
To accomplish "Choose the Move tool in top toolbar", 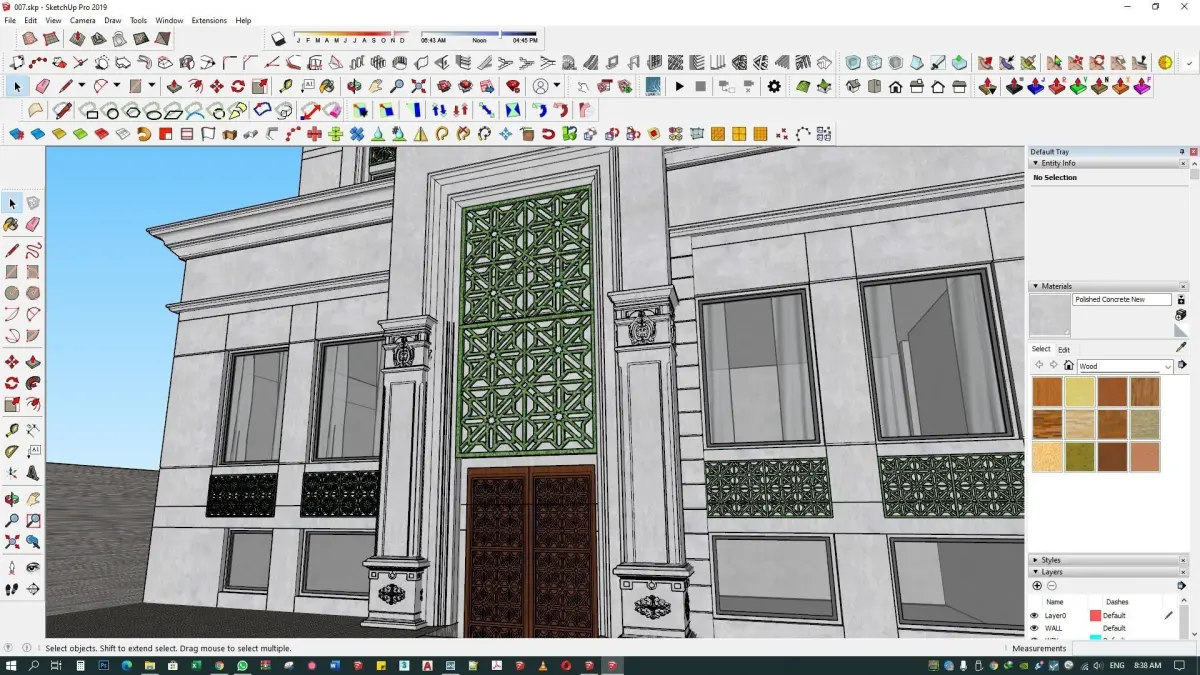I will [216, 86].
